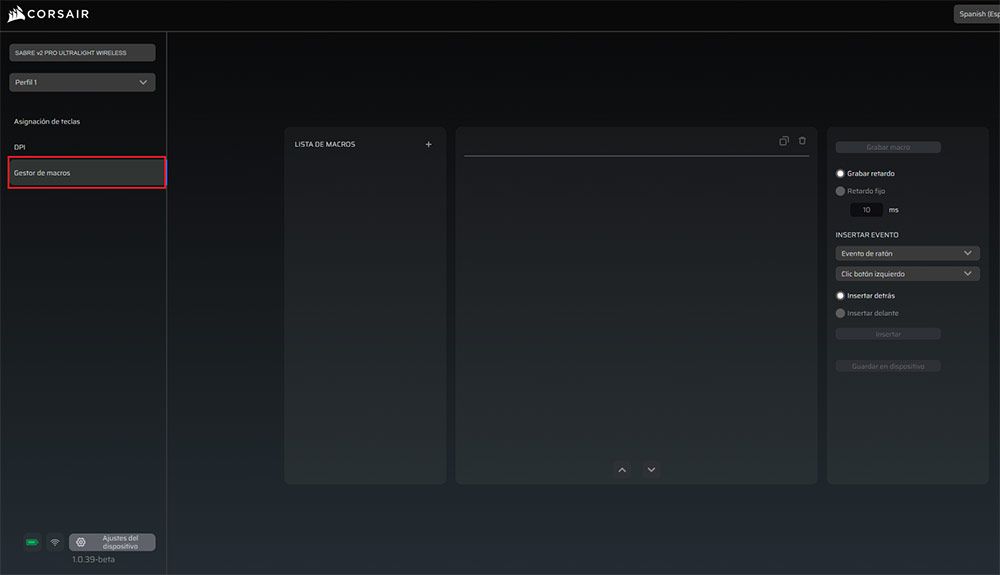This screenshot has height=575, width=1000.
Task: Click the Grabar macro button
Action: pos(888,147)
